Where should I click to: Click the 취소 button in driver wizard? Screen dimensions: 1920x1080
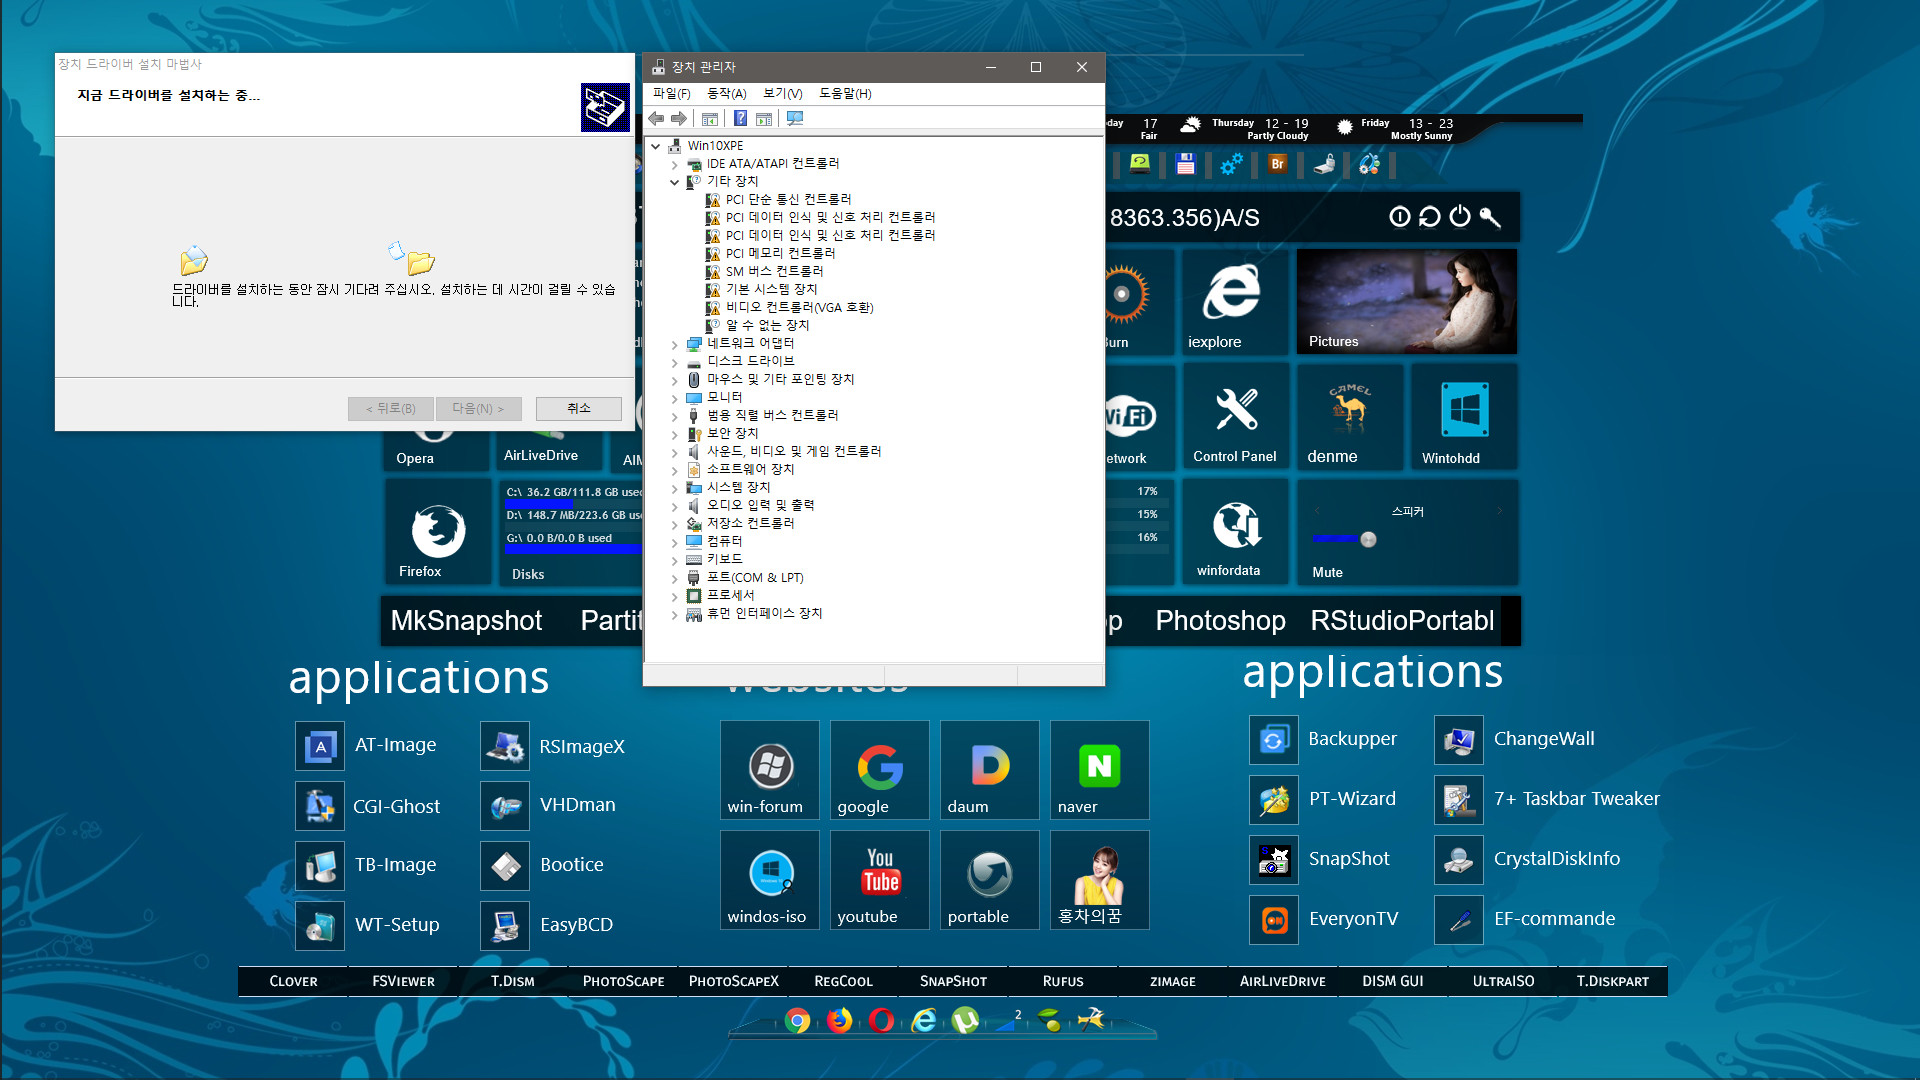pyautogui.click(x=579, y=408)
